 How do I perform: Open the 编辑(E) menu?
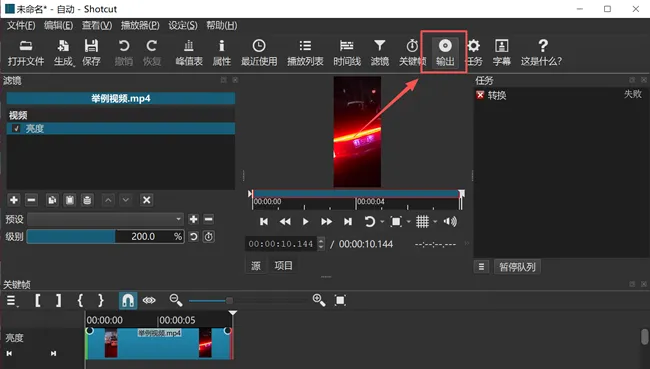(x=58, y=26)
